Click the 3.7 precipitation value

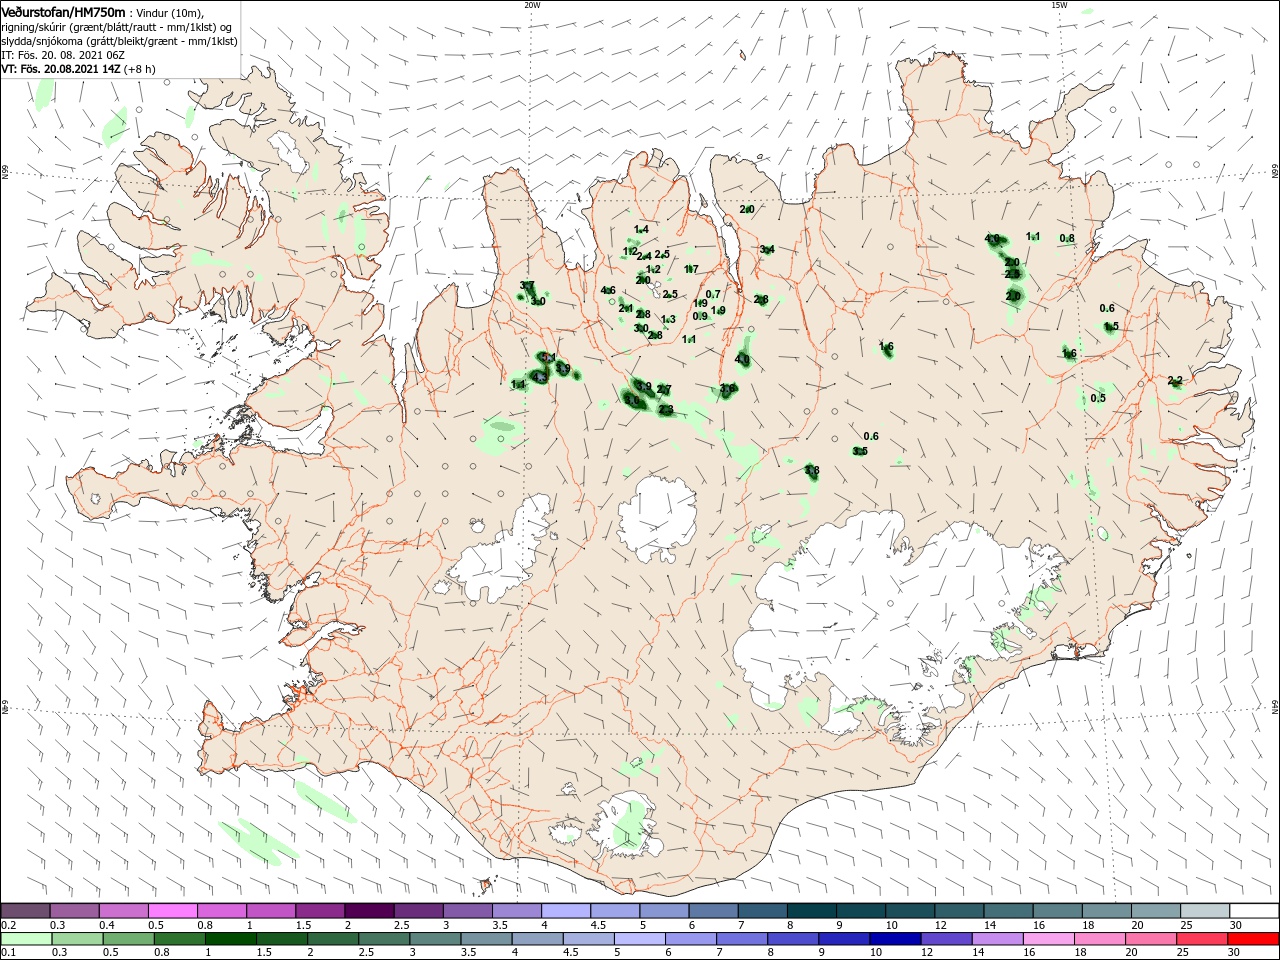pyautogui.click(x=527, y=286)
